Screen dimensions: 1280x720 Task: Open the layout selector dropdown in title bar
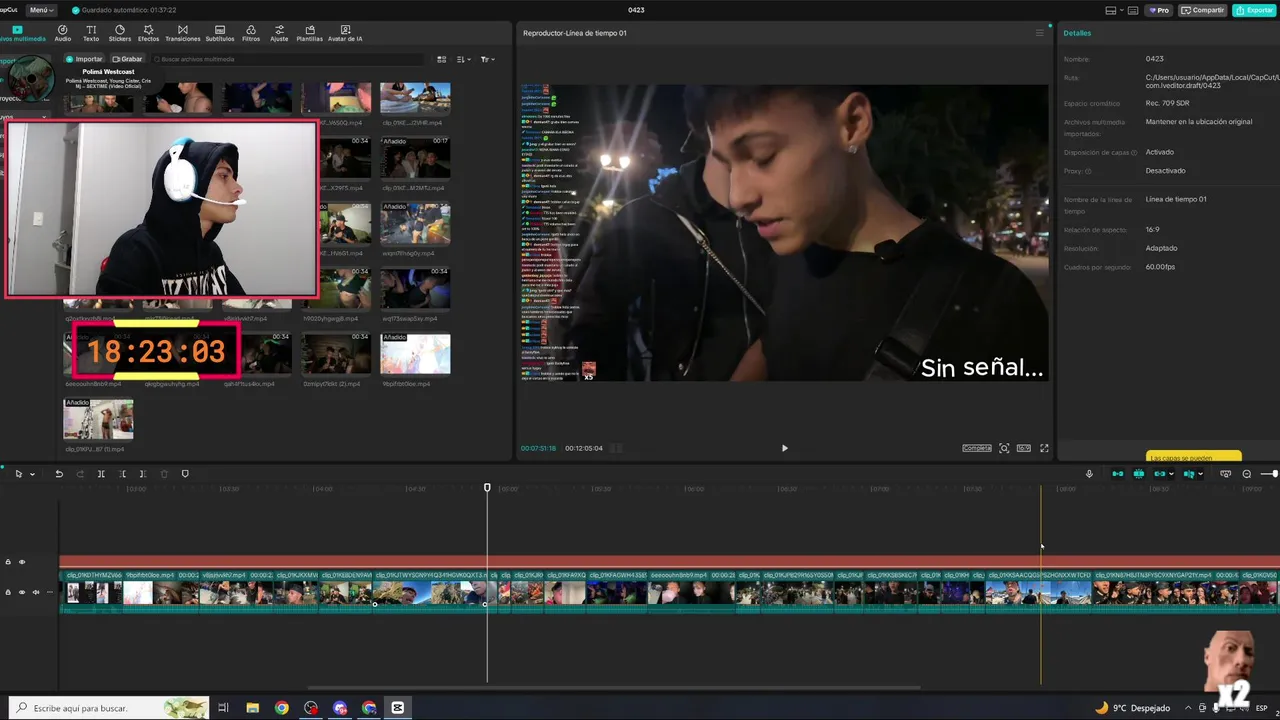click(1117, 10)
